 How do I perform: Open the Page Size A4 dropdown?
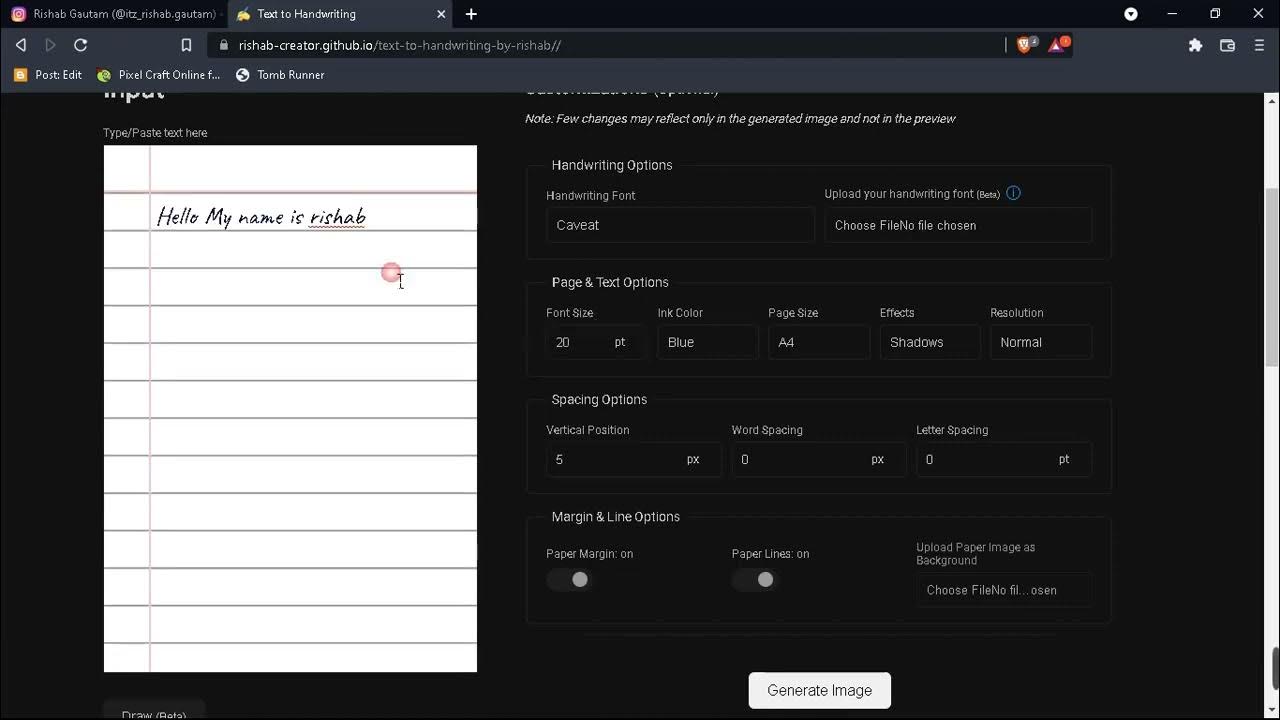(x=818, y=342)
